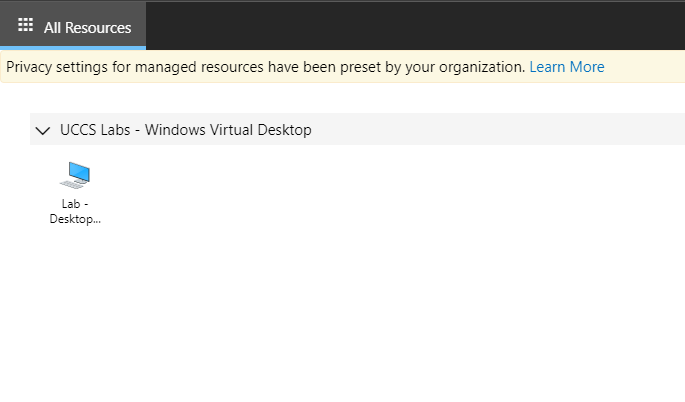Click the privacy settings notification banner text
This screenshot has height=402, width=685.
[265, 67]
